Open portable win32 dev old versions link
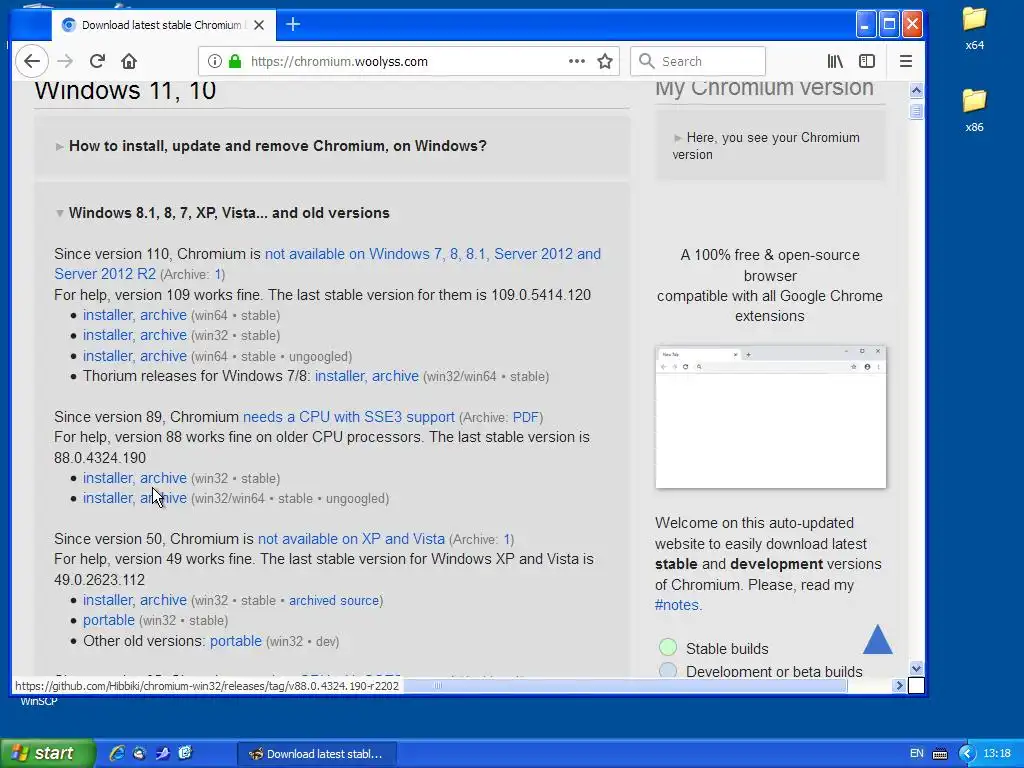 236,641
